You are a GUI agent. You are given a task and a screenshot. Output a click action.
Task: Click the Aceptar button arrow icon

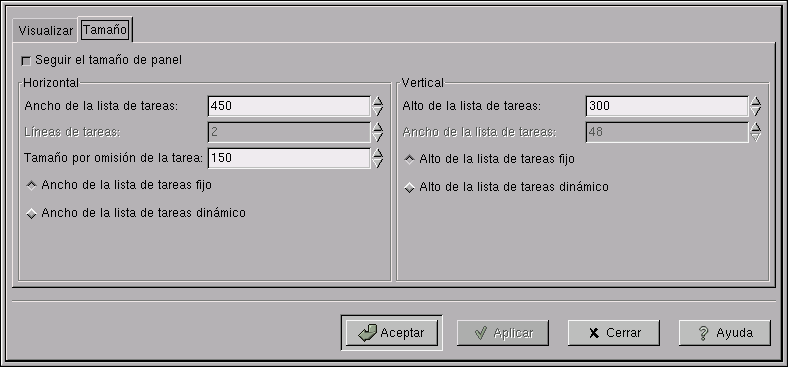point(367,333)
